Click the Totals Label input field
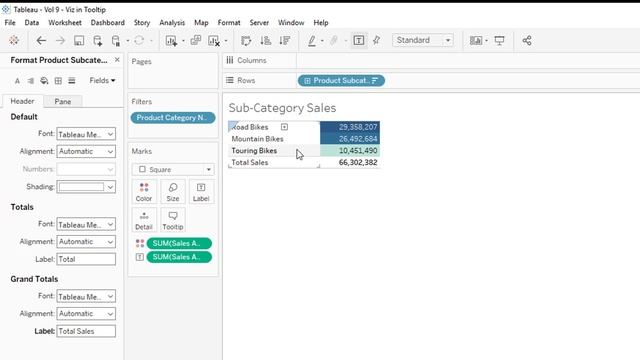Image resolution: width=640 pixels, height=360 pixels. tap(86, 259)
